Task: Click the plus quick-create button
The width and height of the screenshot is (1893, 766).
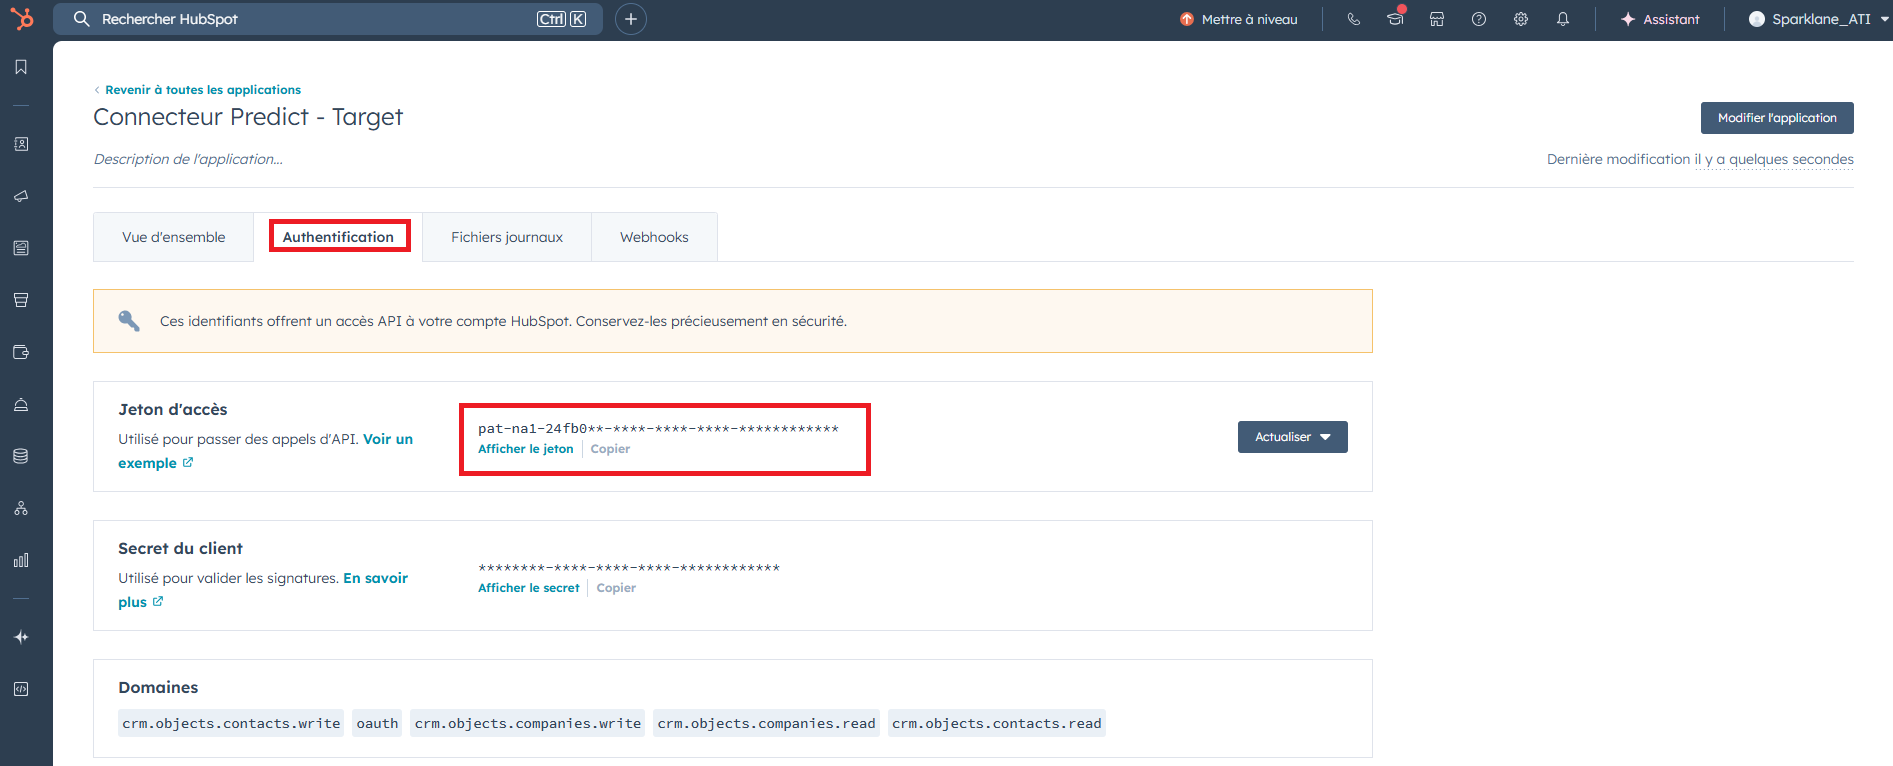Action: [631, 19]
